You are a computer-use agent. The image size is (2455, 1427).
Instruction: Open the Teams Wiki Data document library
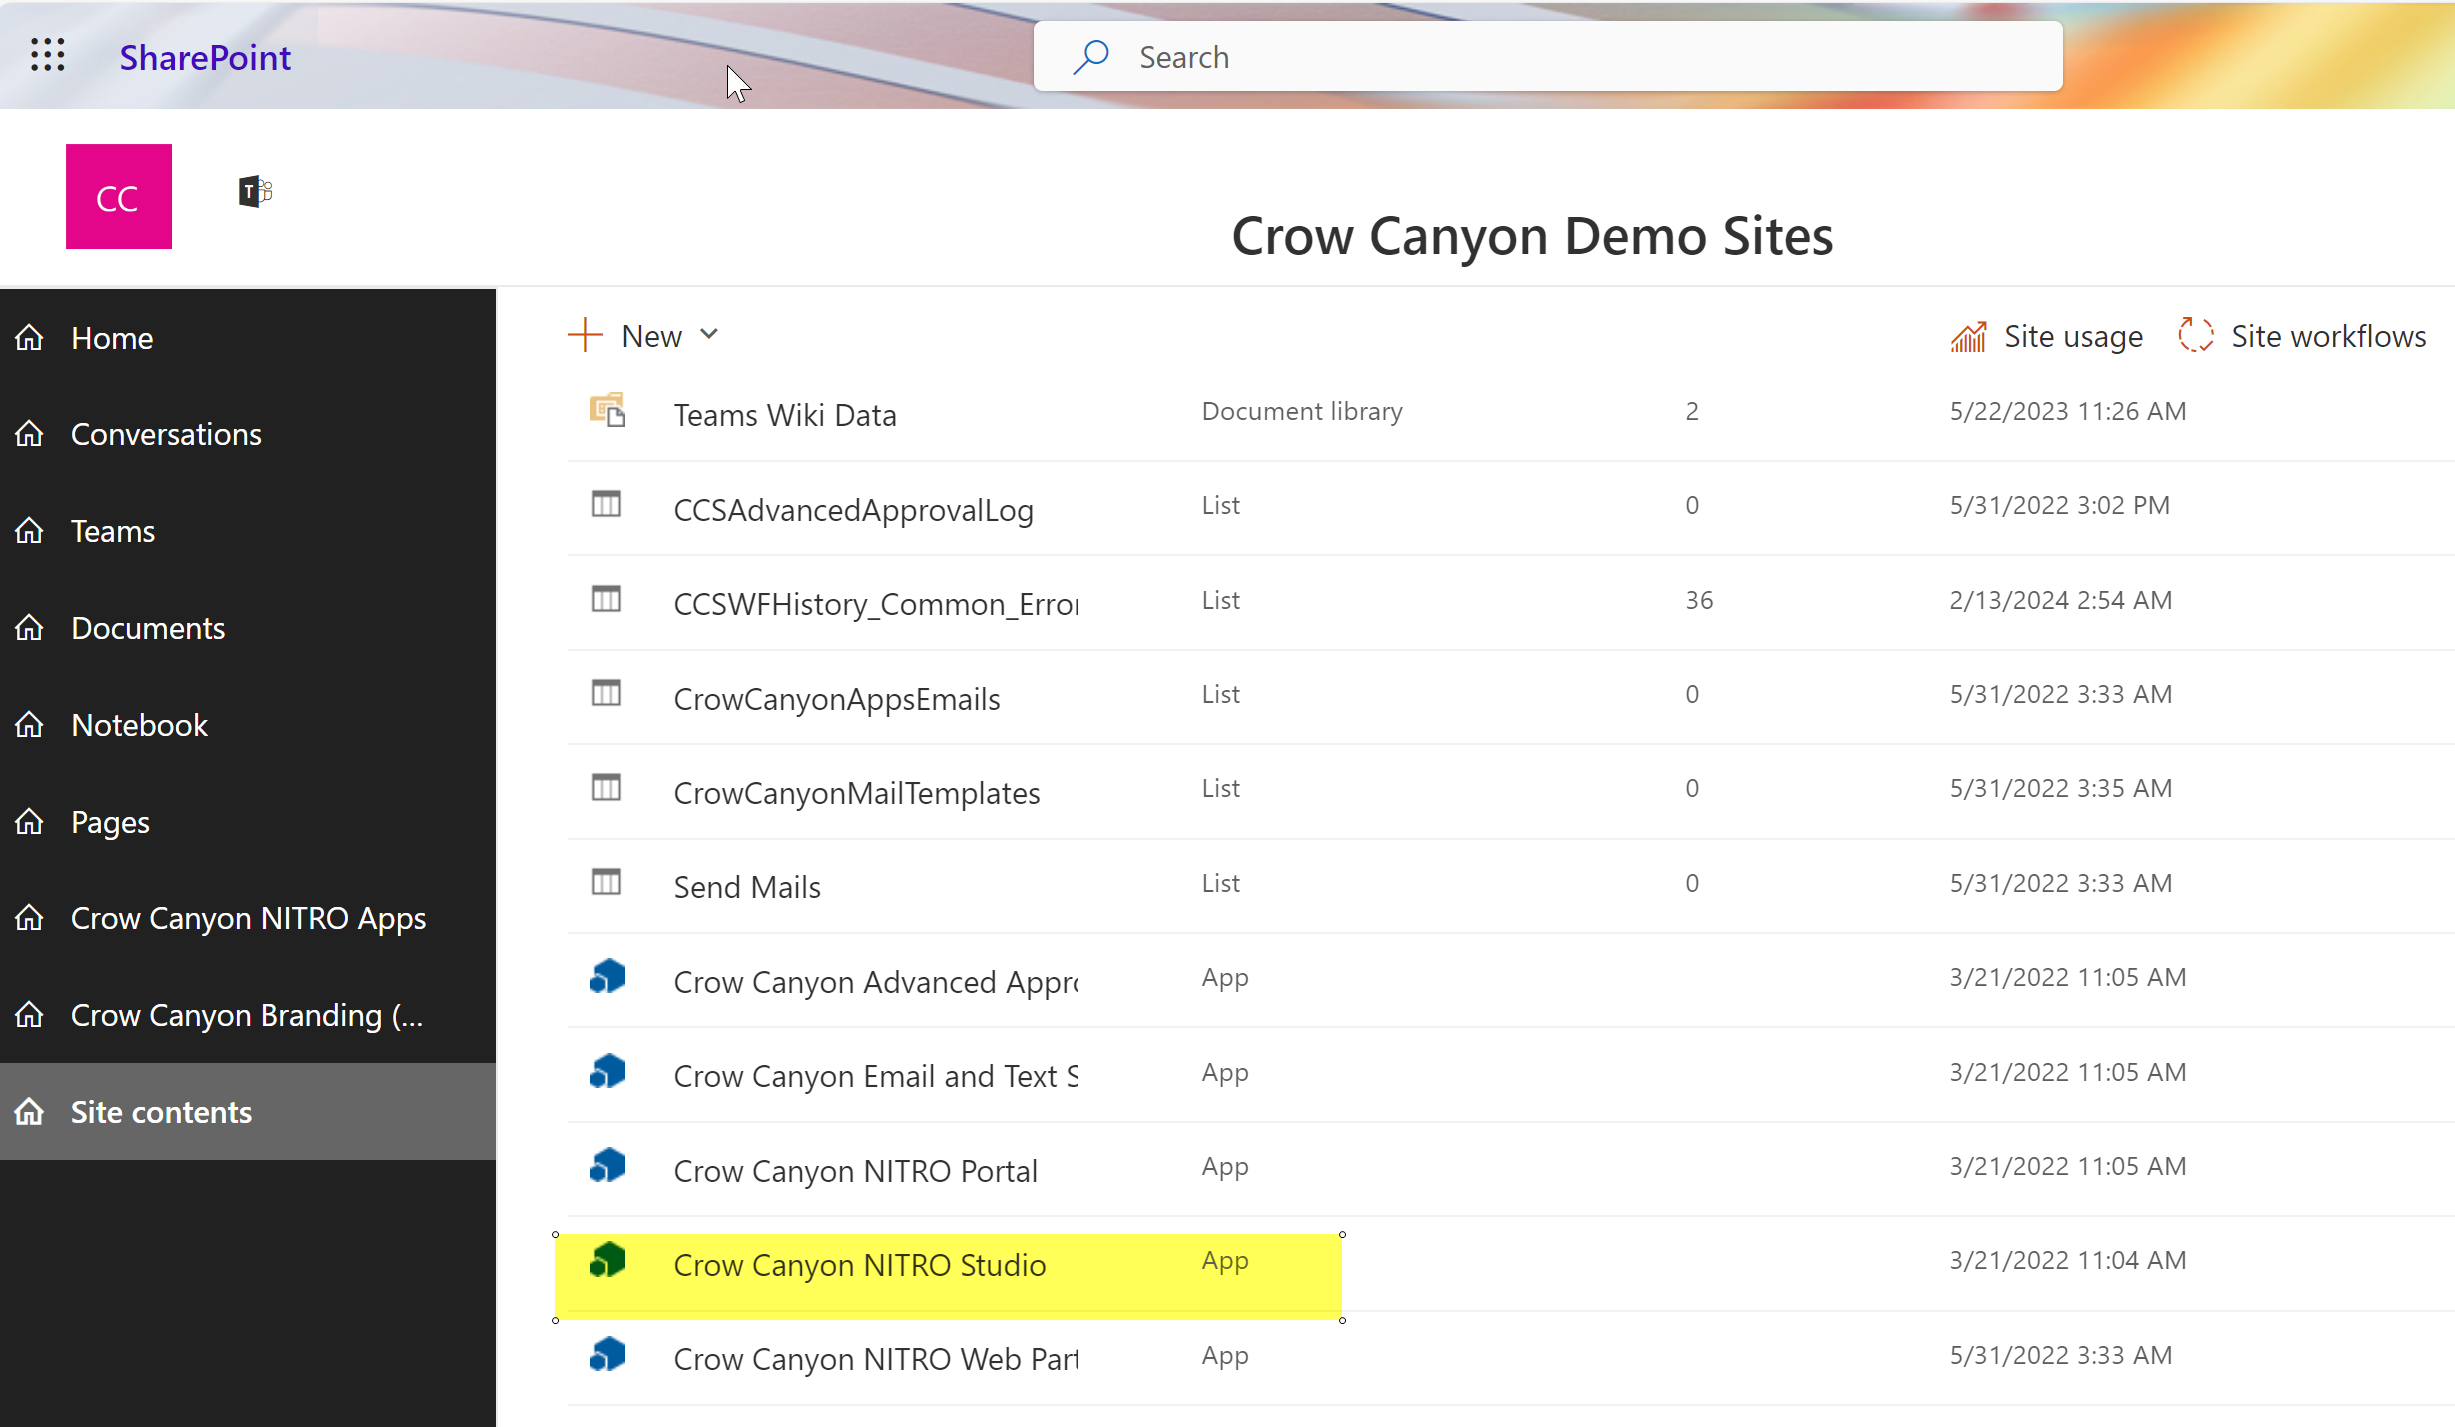(x=785, y=413)
